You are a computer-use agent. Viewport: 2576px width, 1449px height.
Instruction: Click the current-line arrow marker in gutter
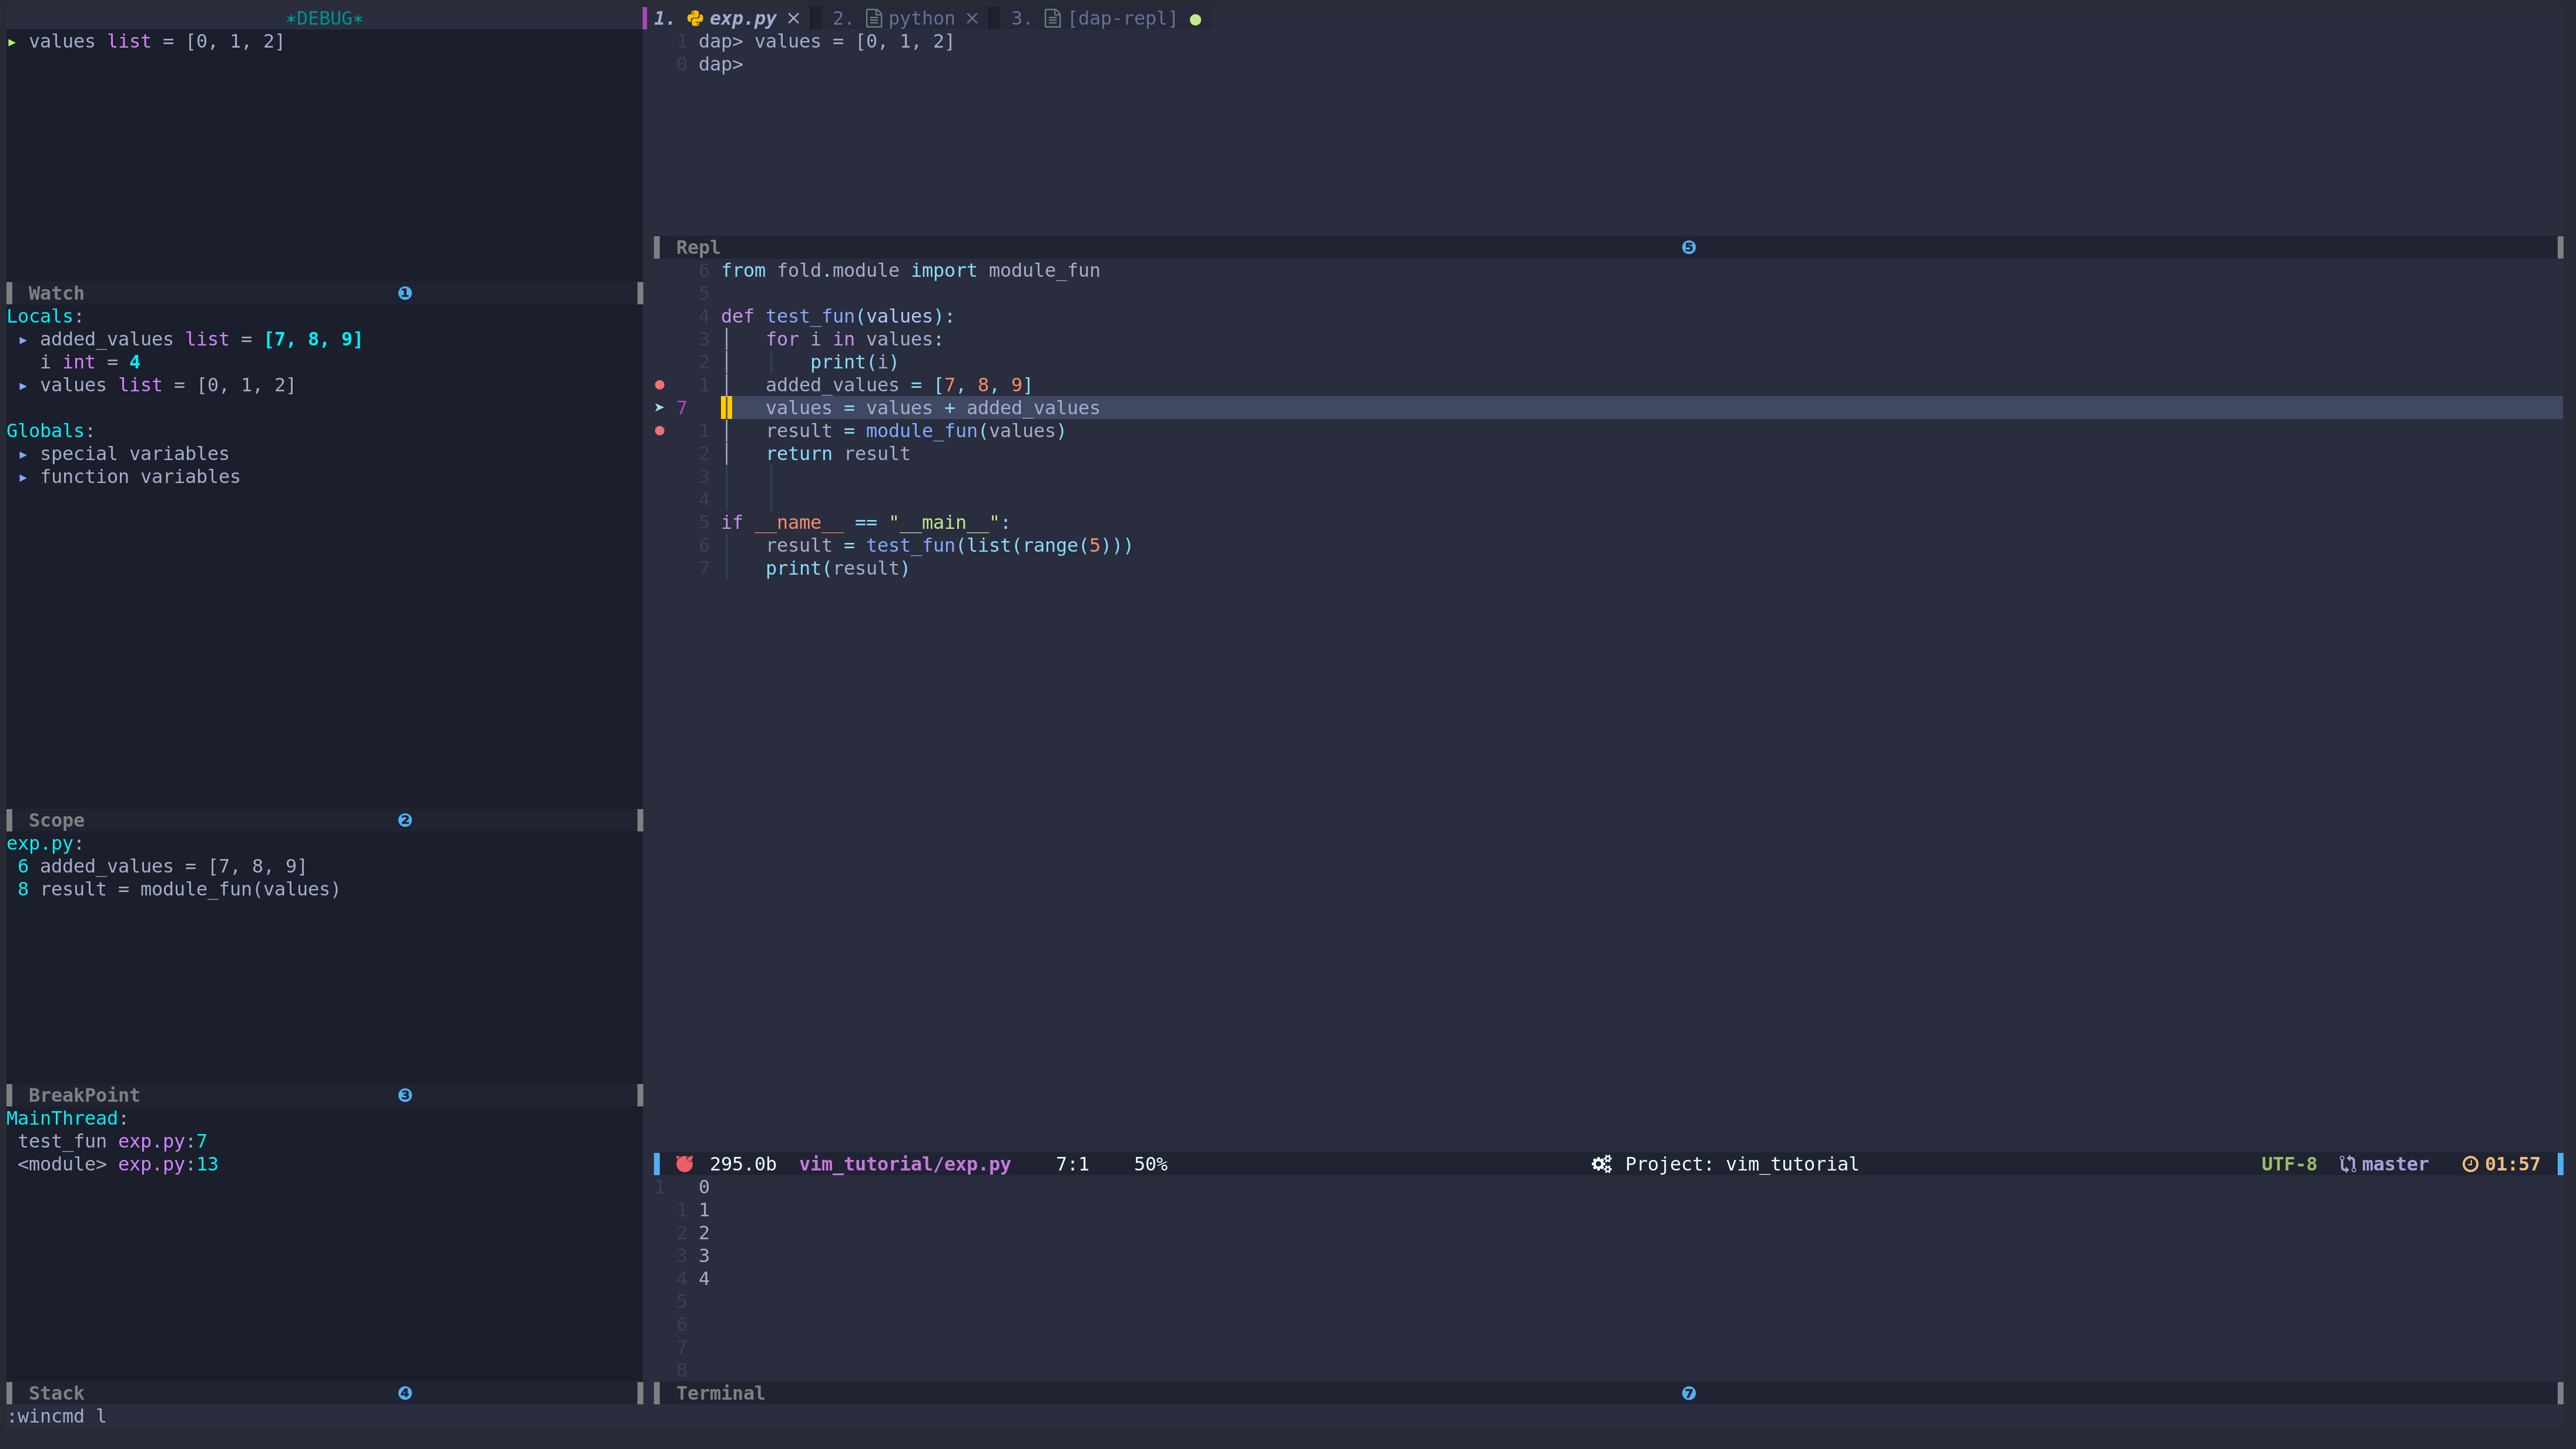pyautogui.click(x=660, y=408)
